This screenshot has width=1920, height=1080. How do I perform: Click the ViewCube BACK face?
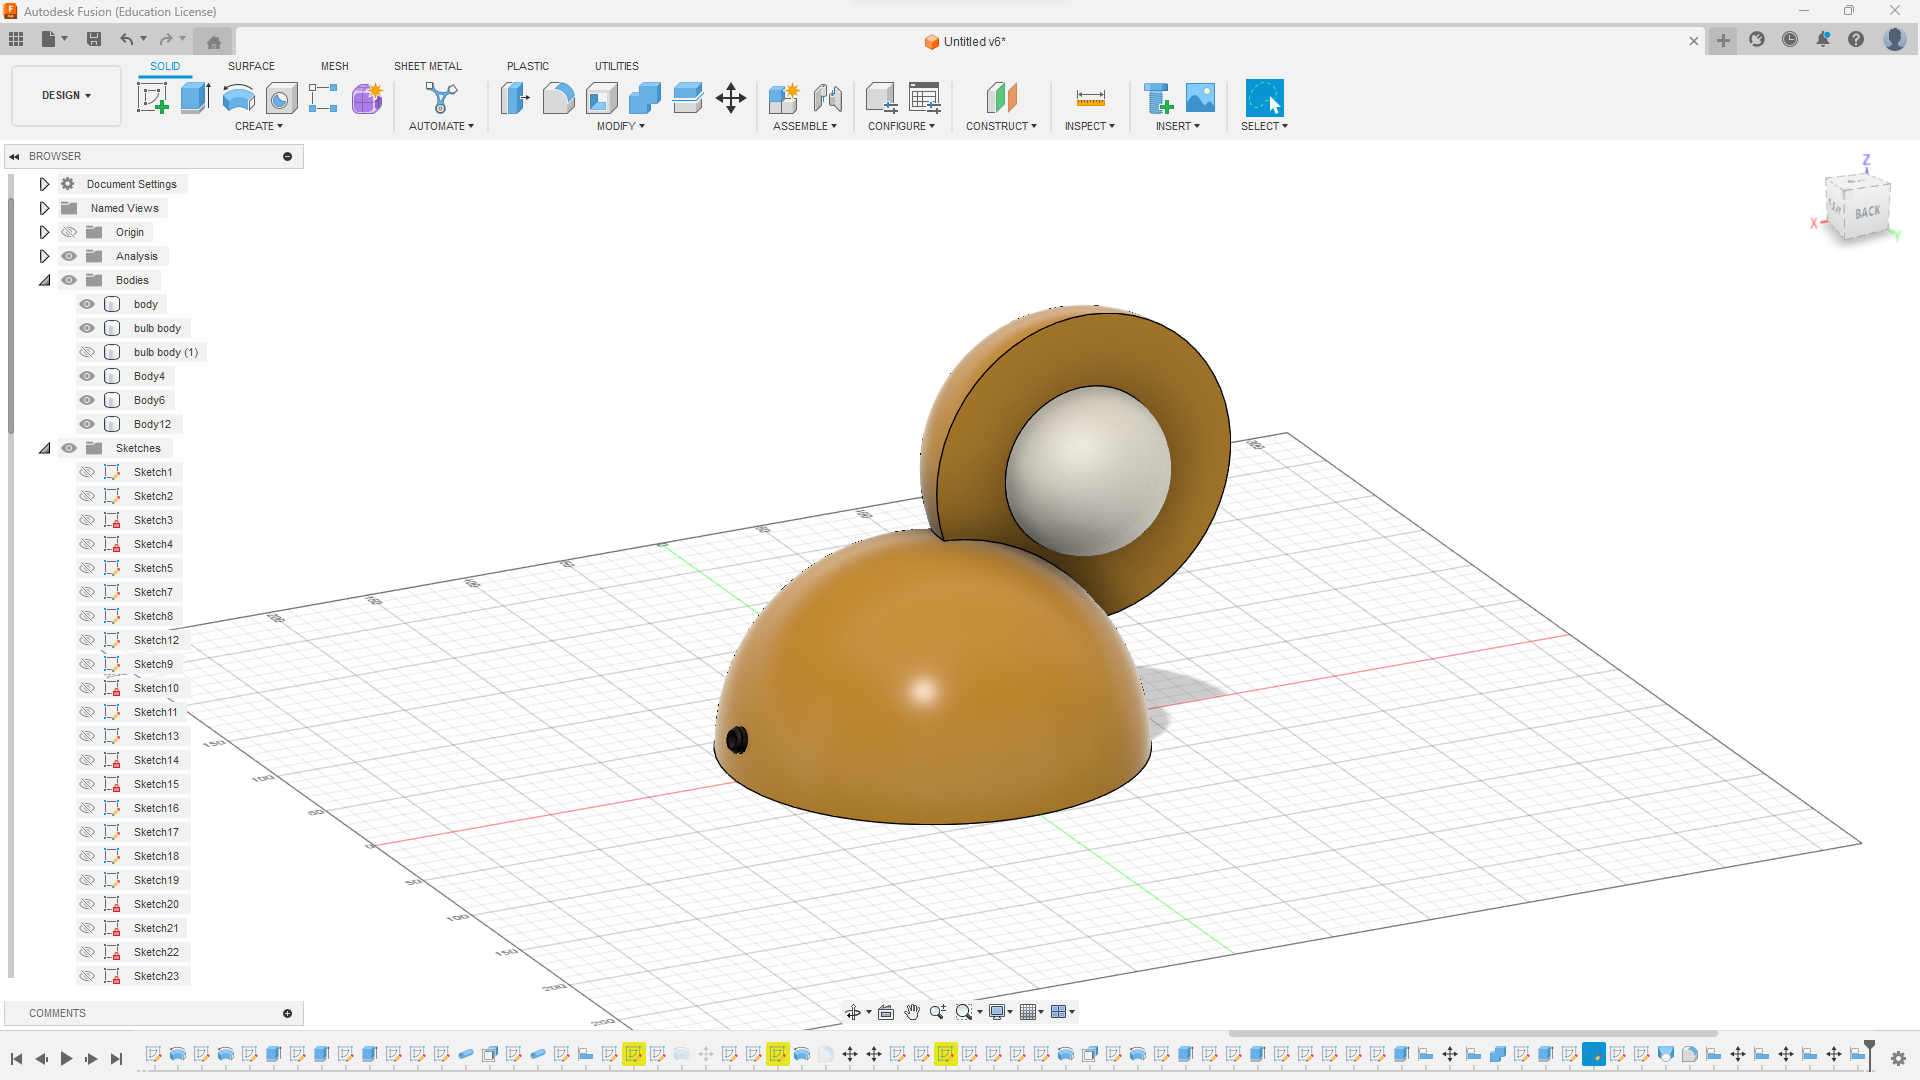point(1867,212)
